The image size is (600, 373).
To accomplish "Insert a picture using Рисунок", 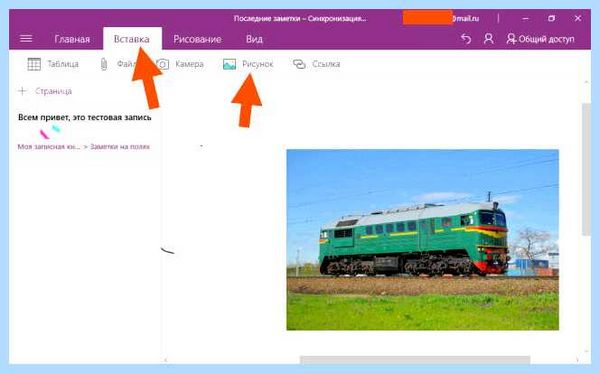I will 248,64.
